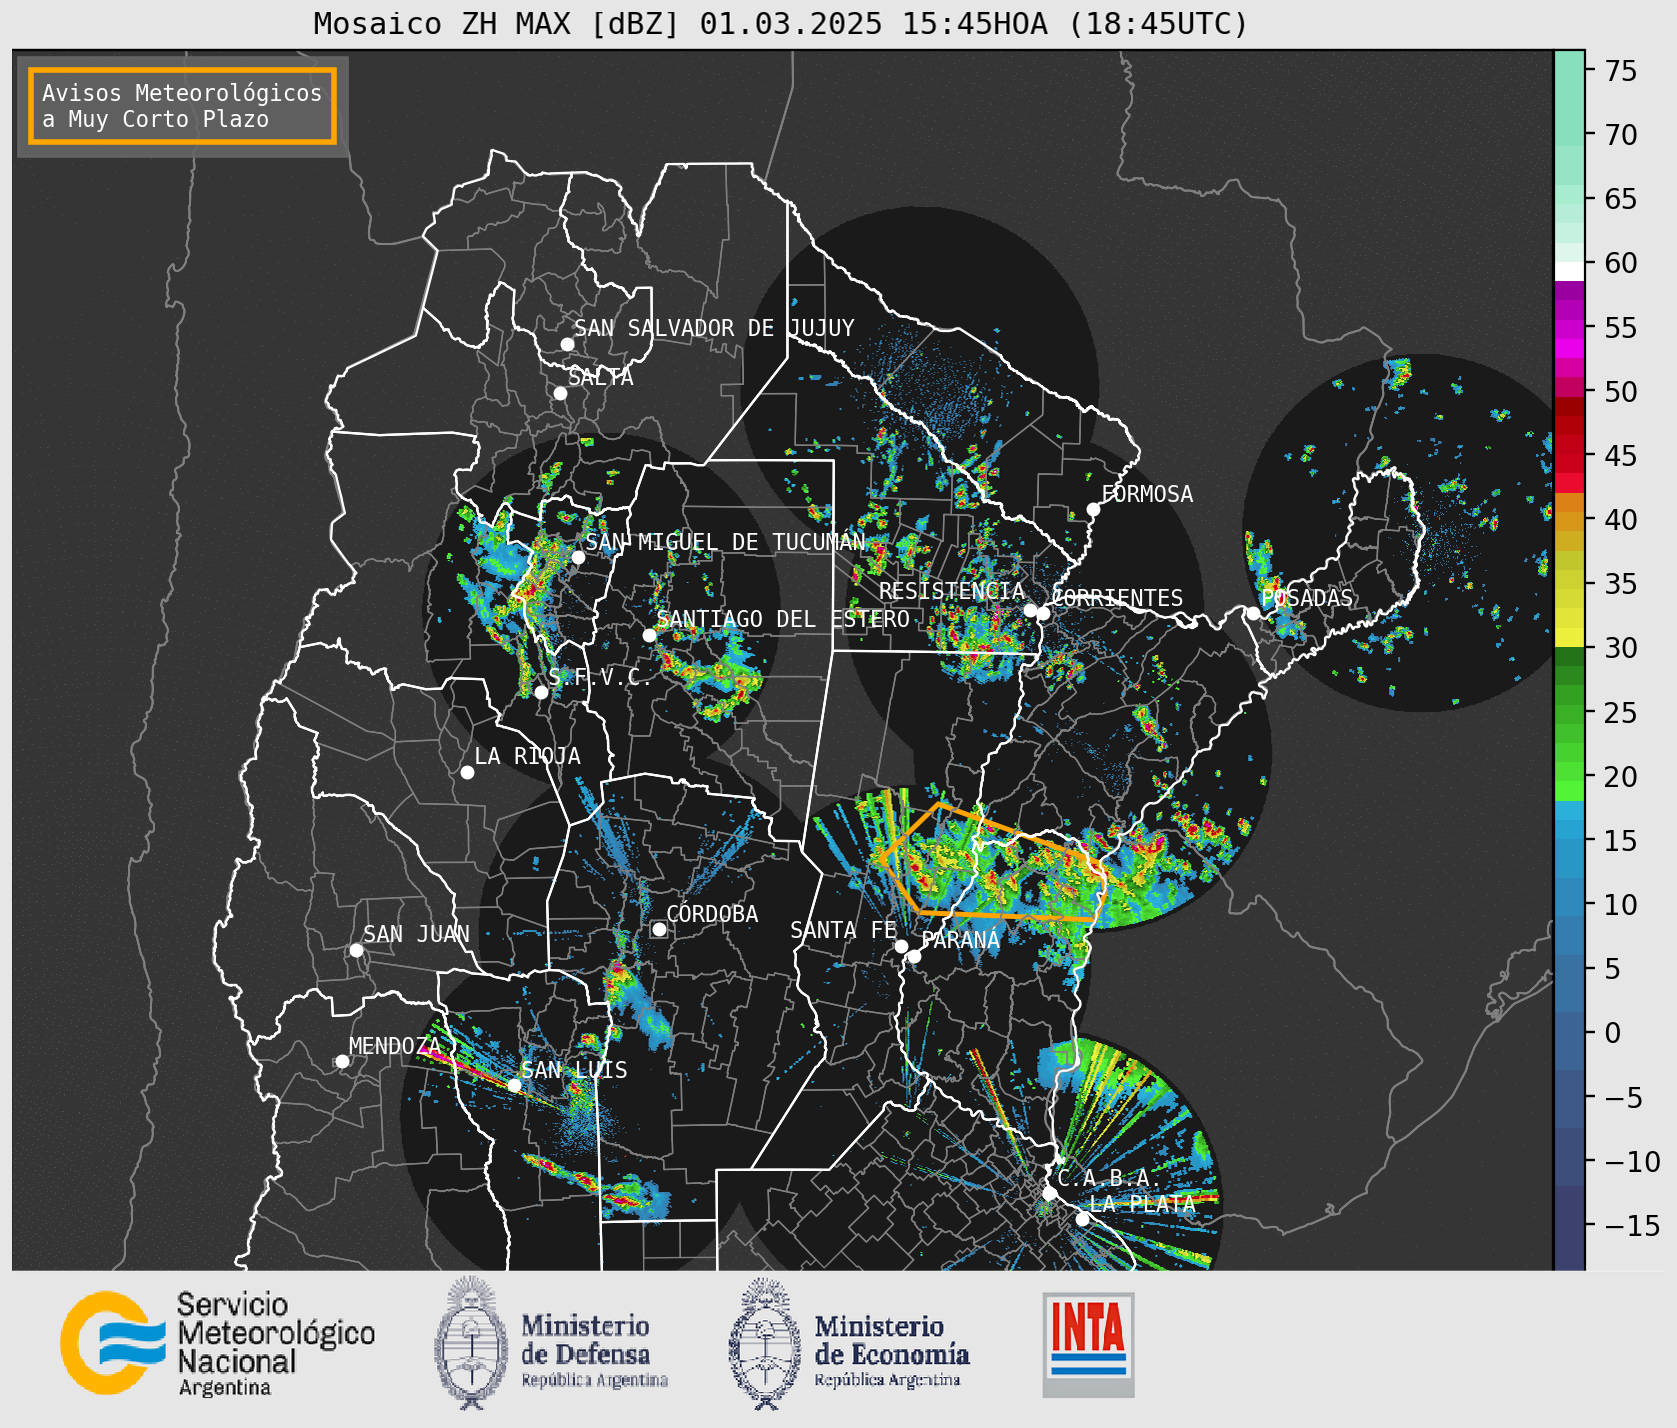
Task: Click the Córdoba city label
Action: click(x=712, y=914)
